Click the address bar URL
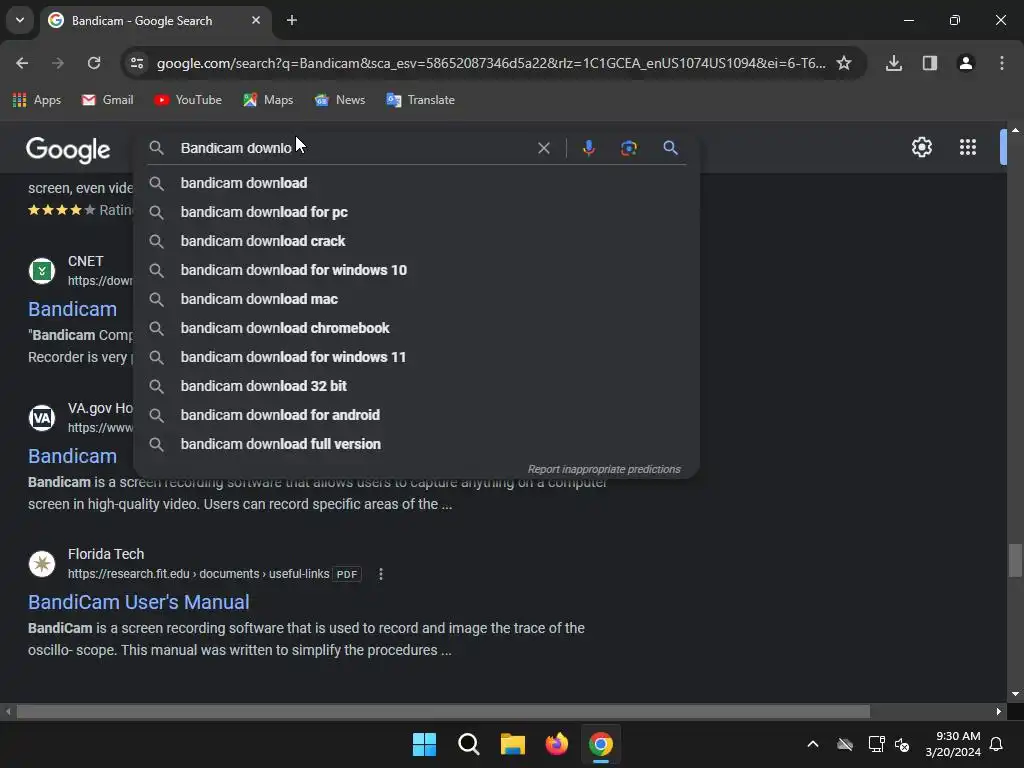Image resolution: width=1024 pixels, height=768 pixels. pos(491,63)
